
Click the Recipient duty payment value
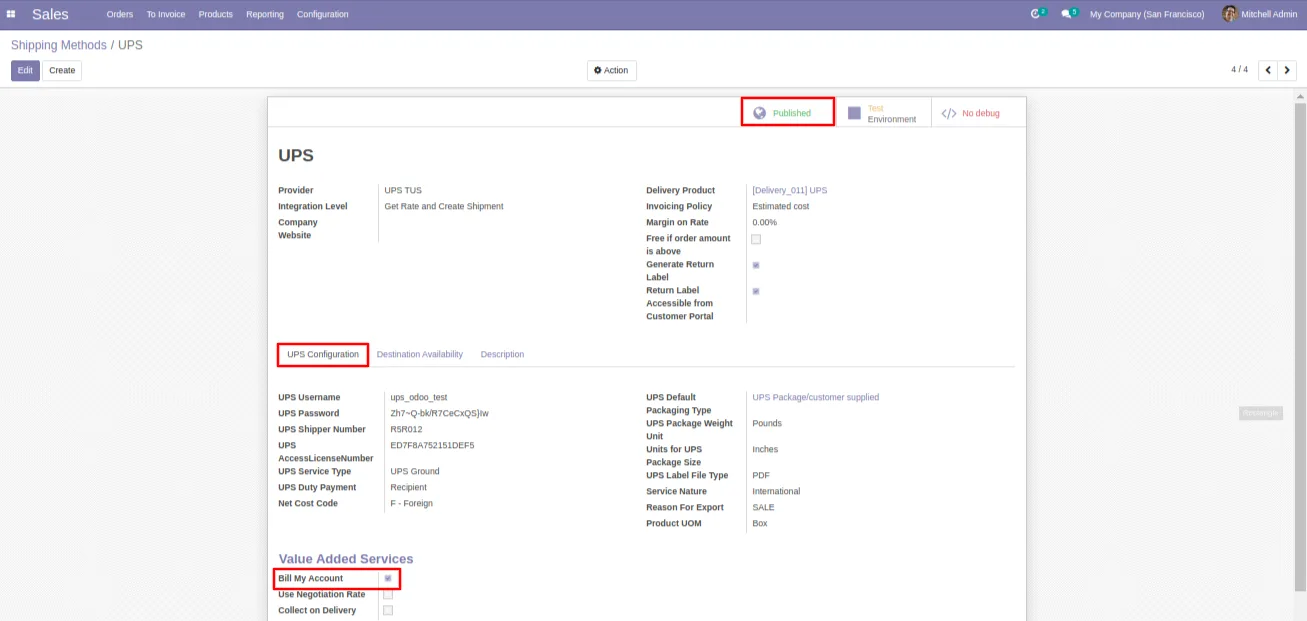[408, 487]
